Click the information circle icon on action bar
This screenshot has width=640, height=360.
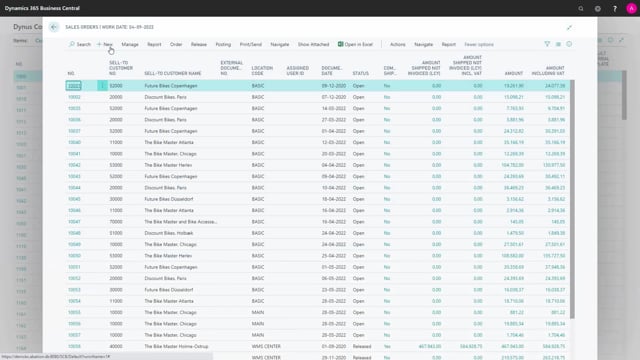(x=569, y=44)
